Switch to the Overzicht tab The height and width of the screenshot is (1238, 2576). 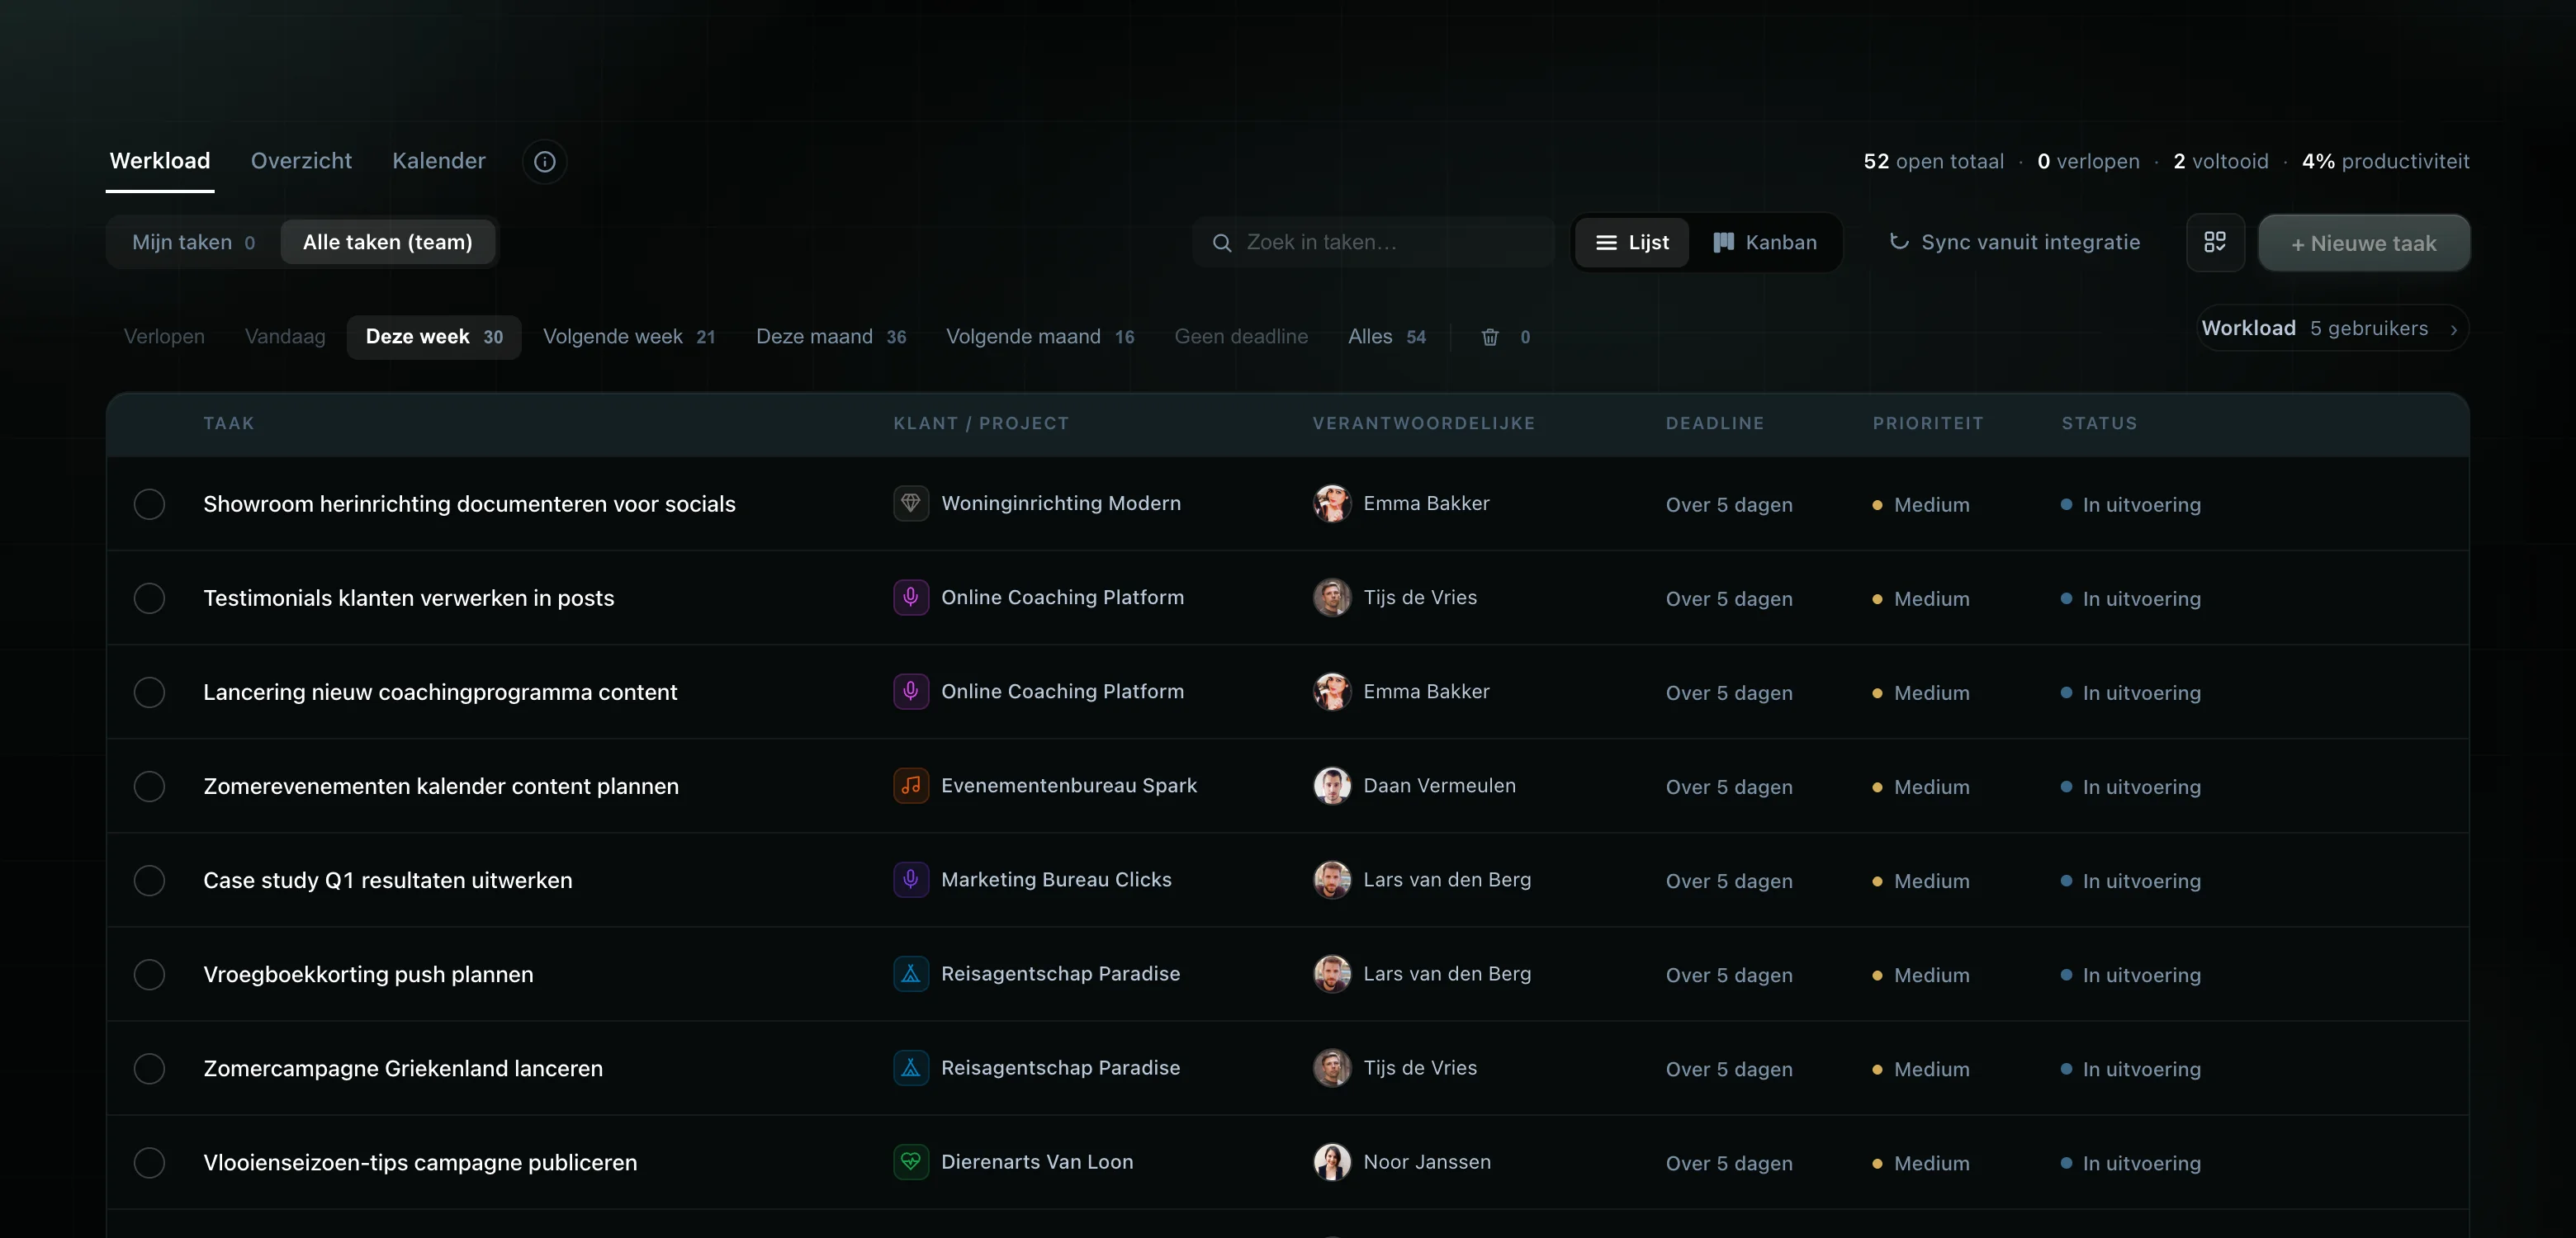[301, 161]
